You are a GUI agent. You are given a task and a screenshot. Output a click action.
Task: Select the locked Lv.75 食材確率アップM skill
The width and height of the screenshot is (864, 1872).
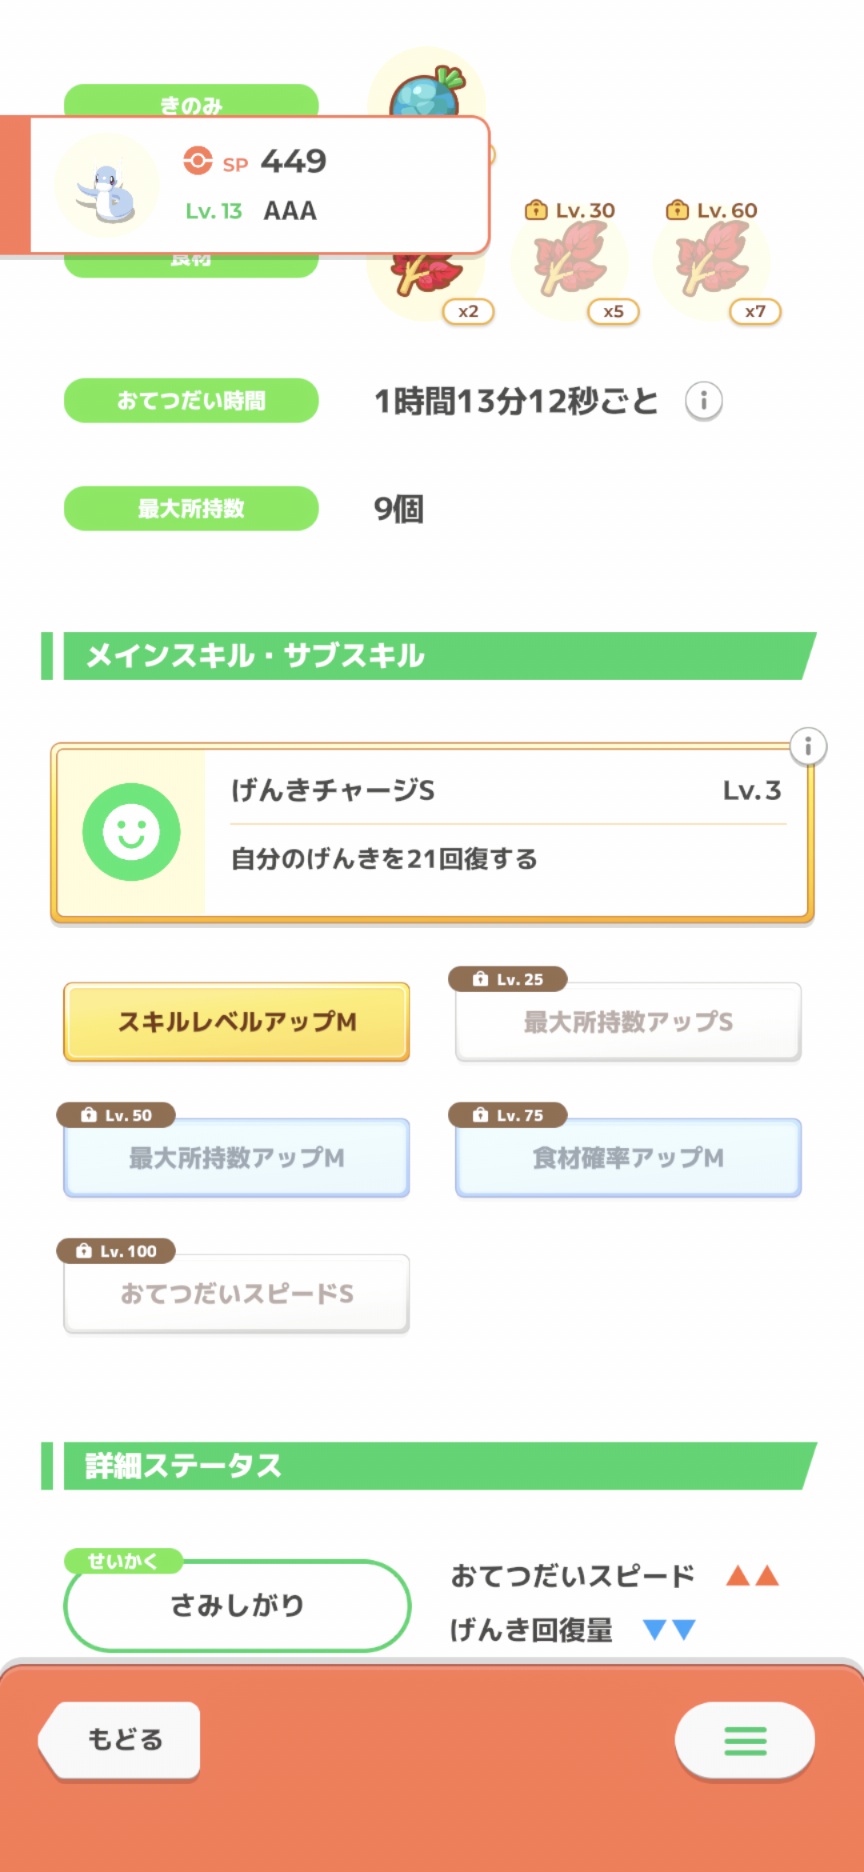[x=628, y=1158]
